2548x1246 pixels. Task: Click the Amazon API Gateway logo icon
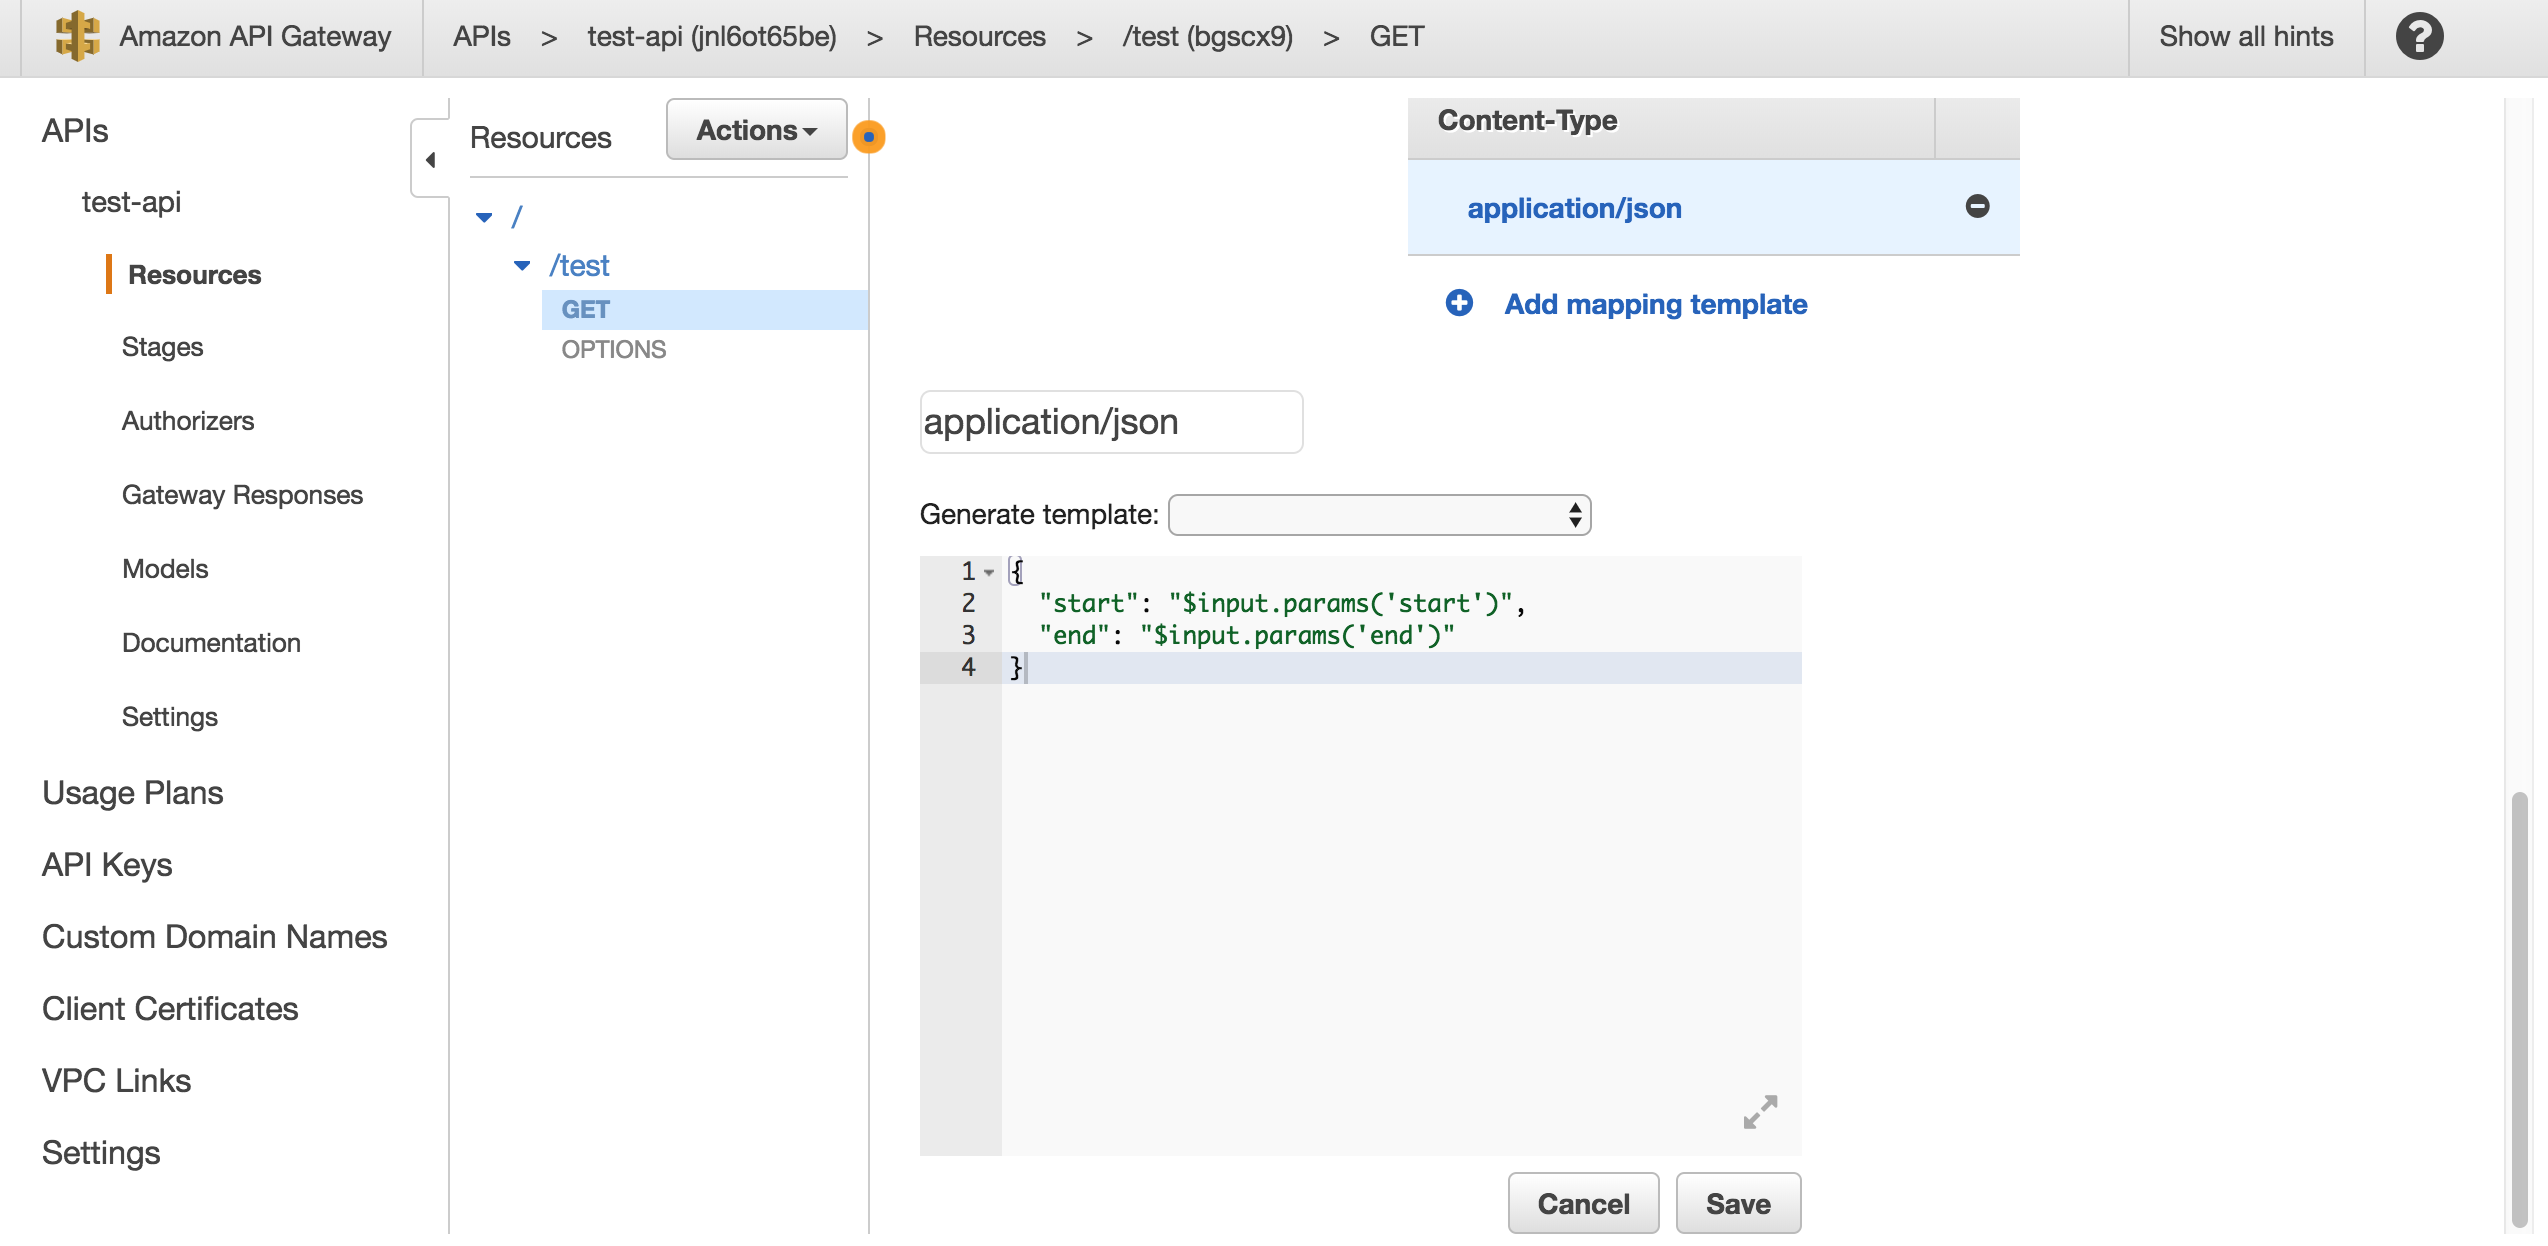pyautogui.click(x=77, y=37)
